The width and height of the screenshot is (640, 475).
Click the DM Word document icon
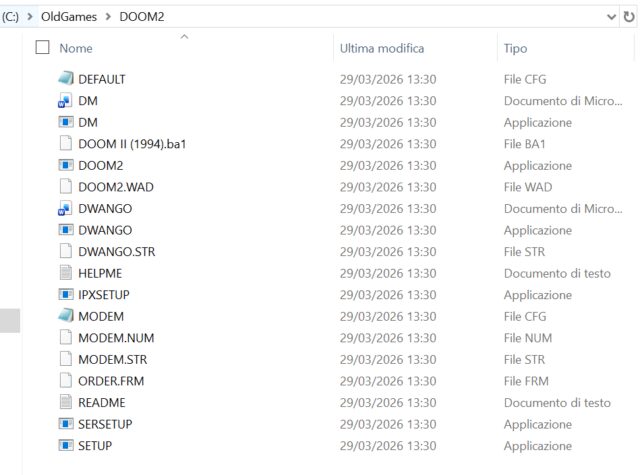point(65,101)
